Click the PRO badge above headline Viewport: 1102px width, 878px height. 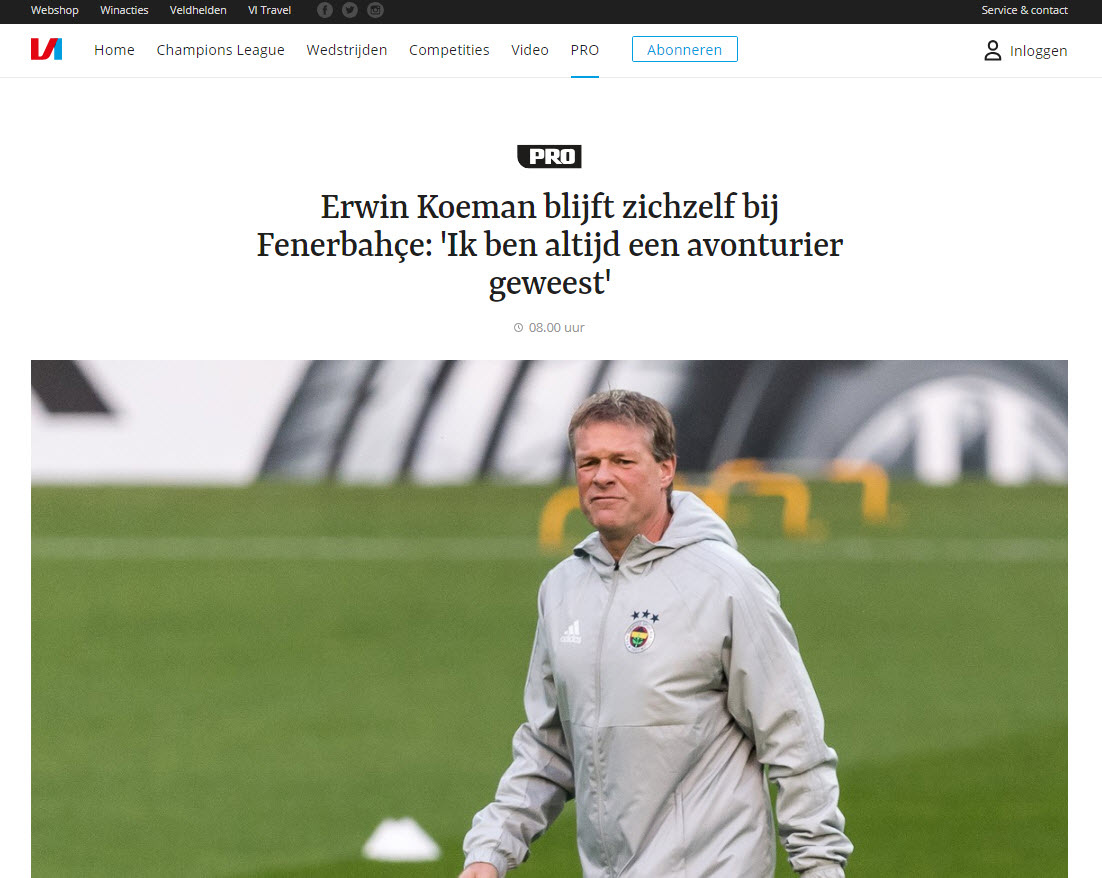click(x=550, y=156)
